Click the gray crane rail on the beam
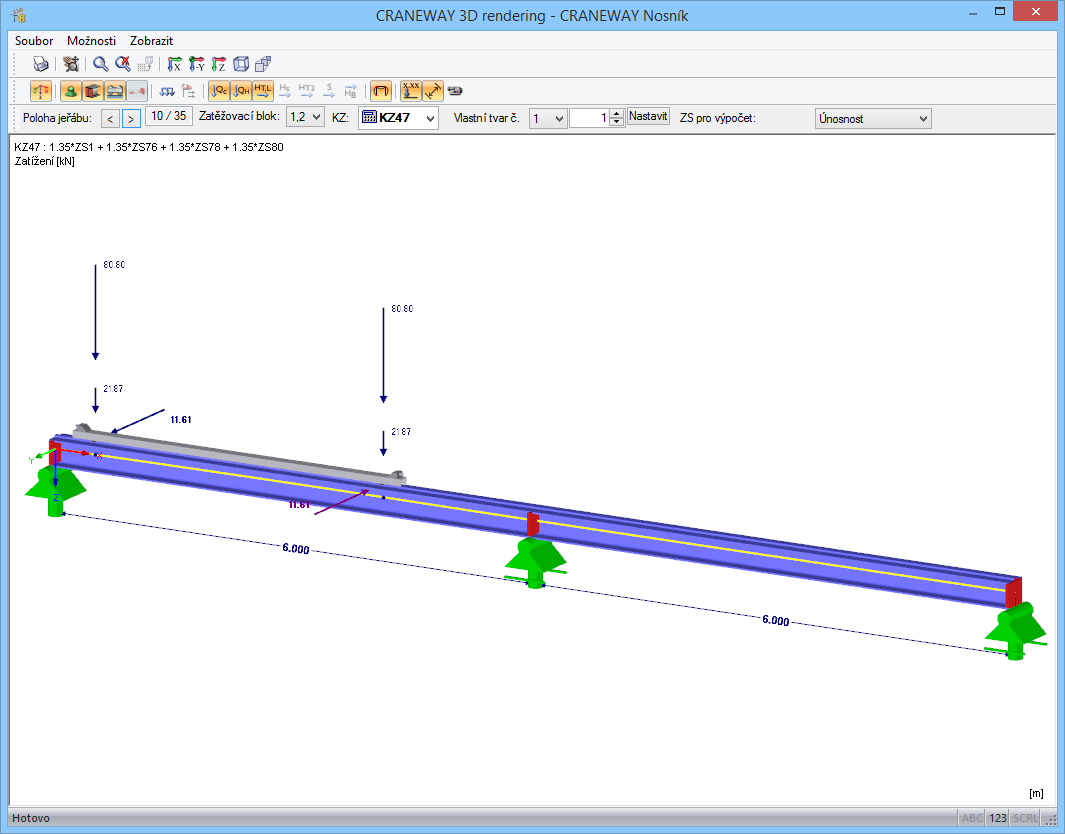The width and height of the screenshot is (1065, 834). (238, 454)
